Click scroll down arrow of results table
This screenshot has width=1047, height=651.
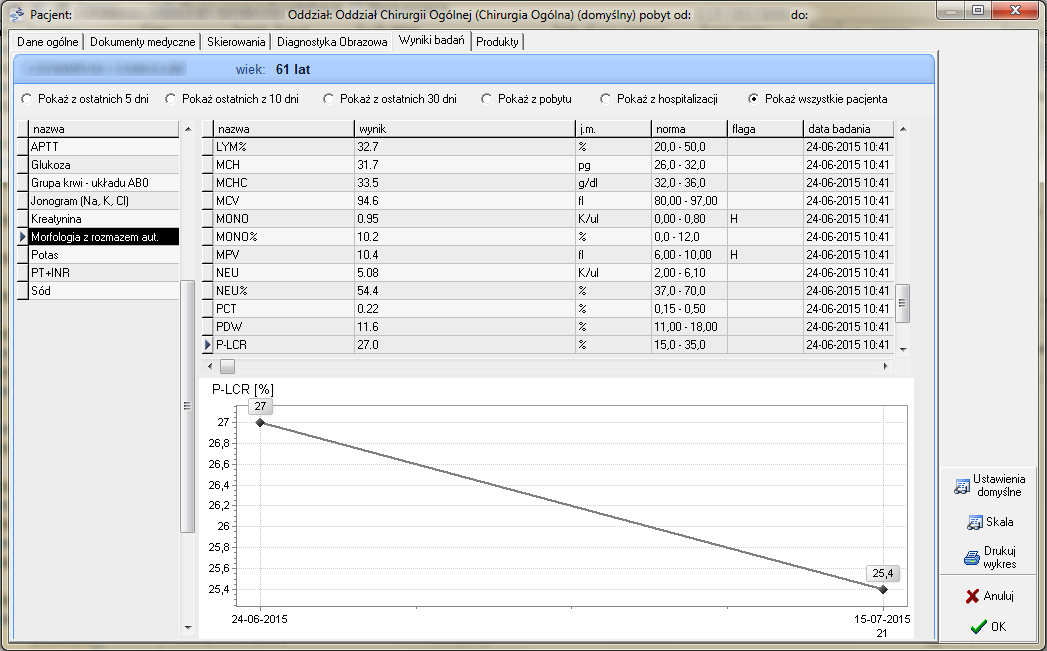pyautogui.click(x=903, y=349)
